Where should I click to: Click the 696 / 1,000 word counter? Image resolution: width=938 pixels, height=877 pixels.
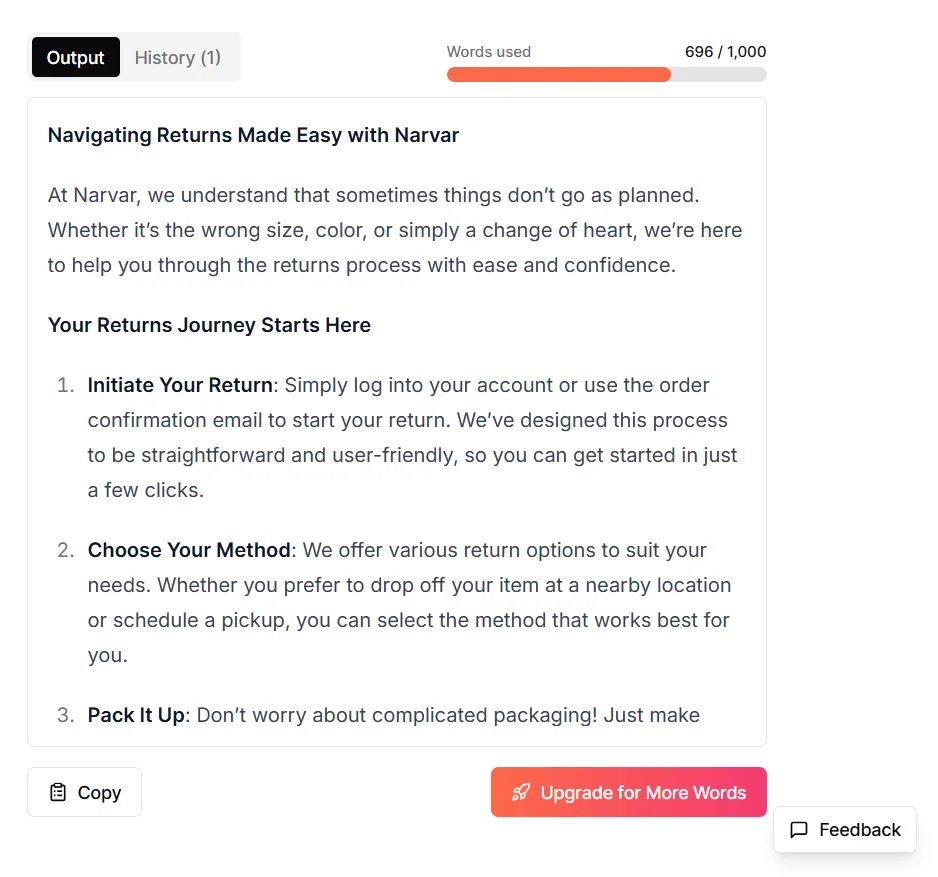point(725,52)
